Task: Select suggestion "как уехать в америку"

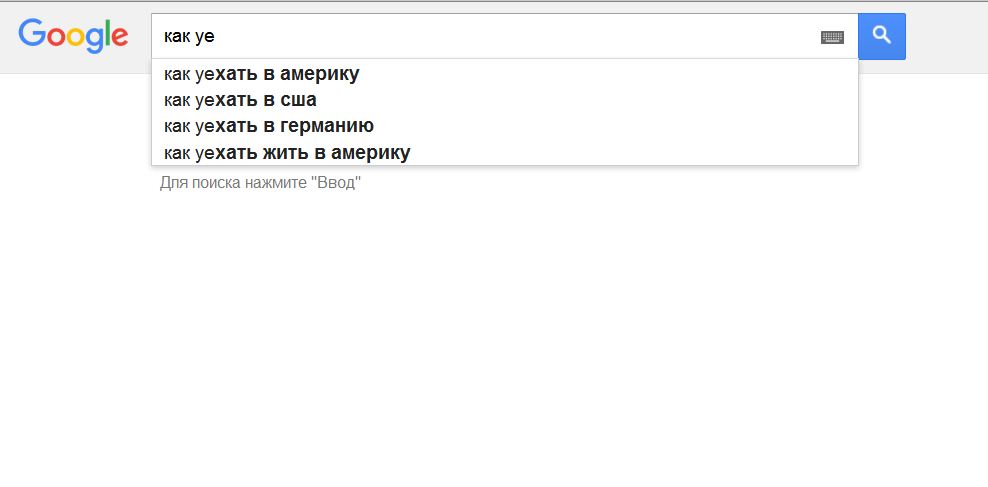Action: point(504,74)
